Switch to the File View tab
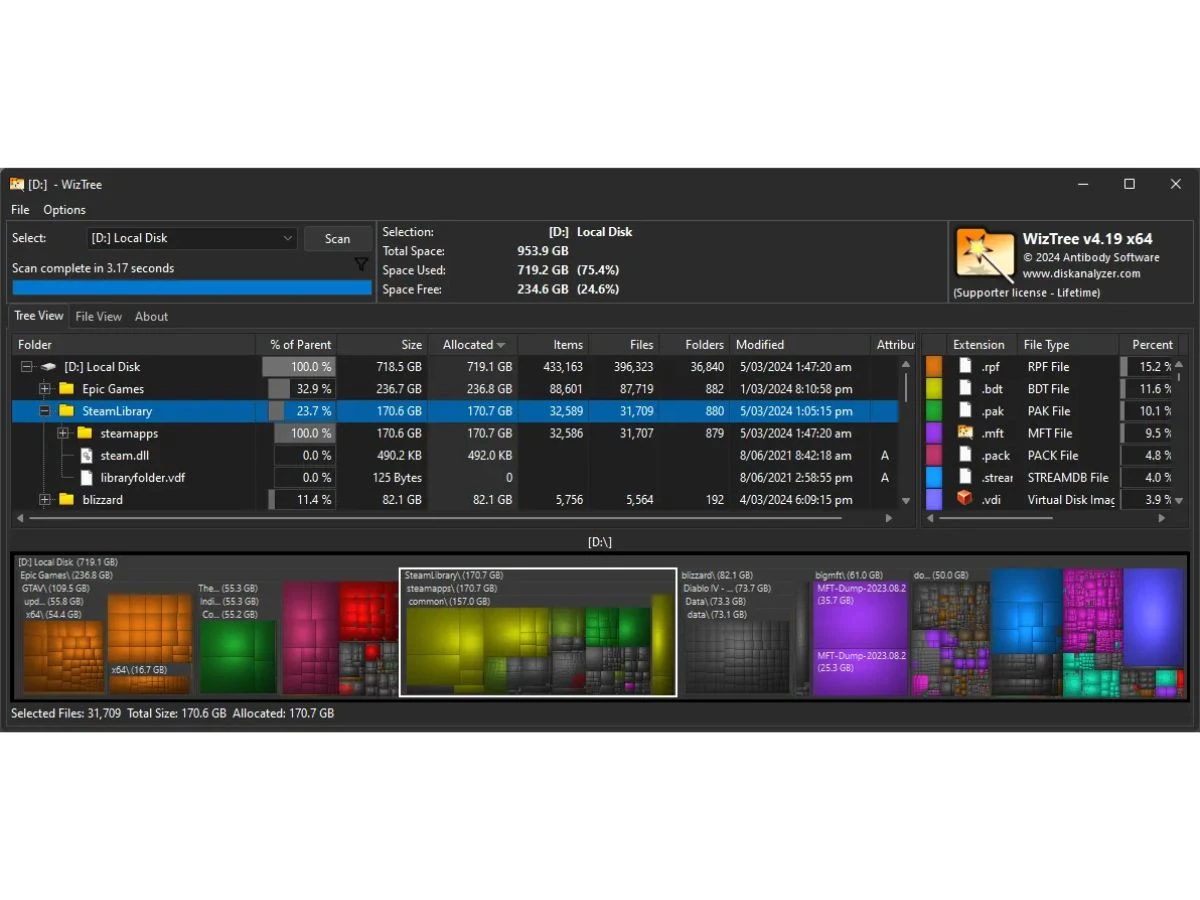This screenshot has width=1200, height=900. [x=98, y=316]
